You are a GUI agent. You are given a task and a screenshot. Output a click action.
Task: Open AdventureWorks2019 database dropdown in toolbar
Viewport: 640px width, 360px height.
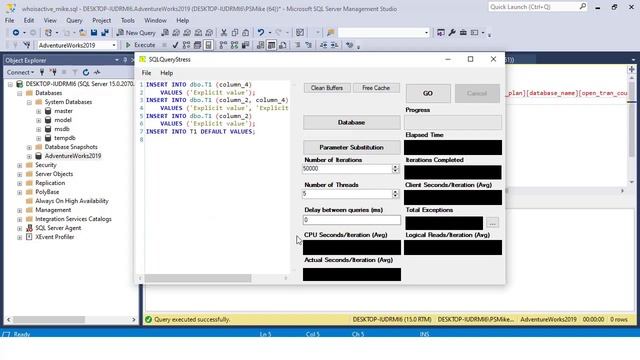(114, 45)
